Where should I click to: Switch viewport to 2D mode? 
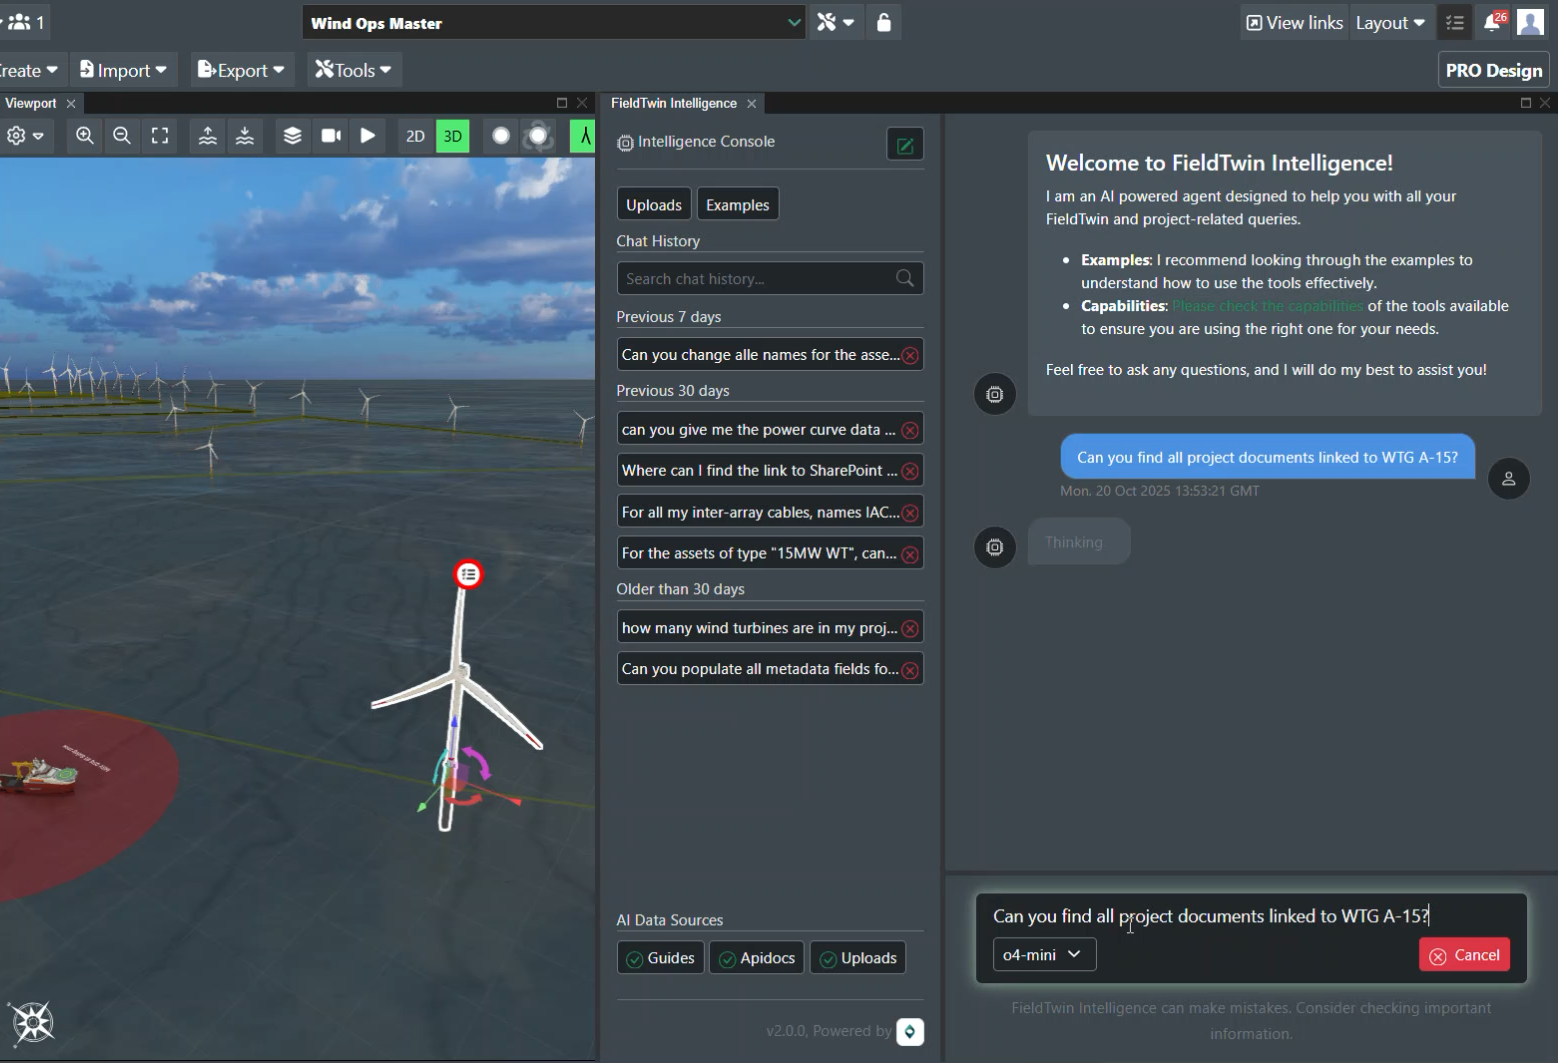[x=415, y=136]
